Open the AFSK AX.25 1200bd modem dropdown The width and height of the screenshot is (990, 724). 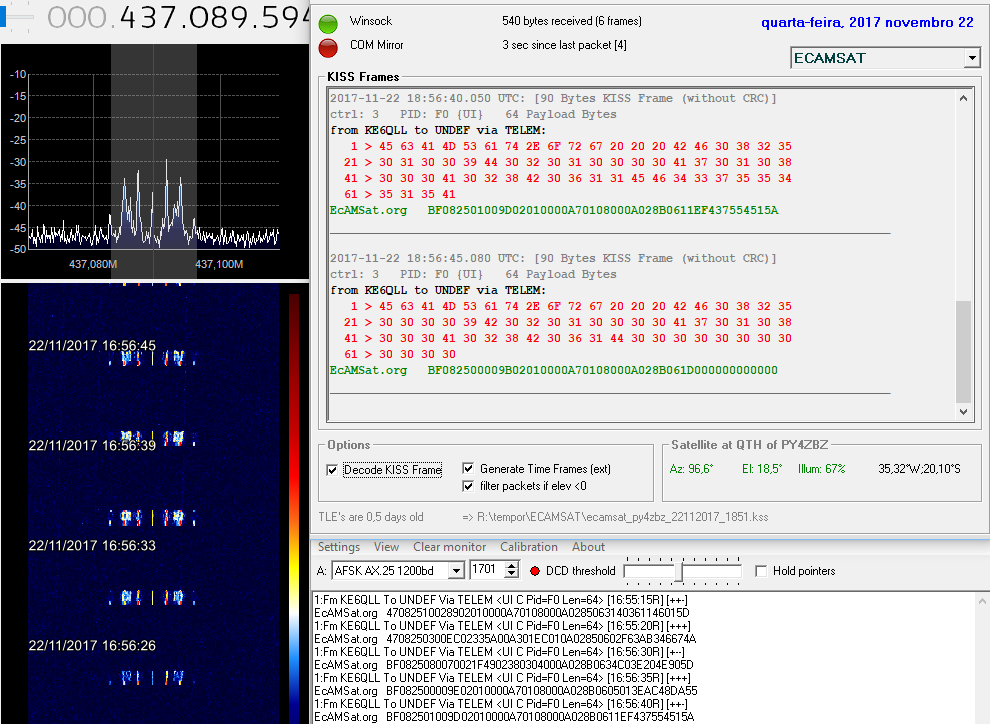[x=456, y=571]
